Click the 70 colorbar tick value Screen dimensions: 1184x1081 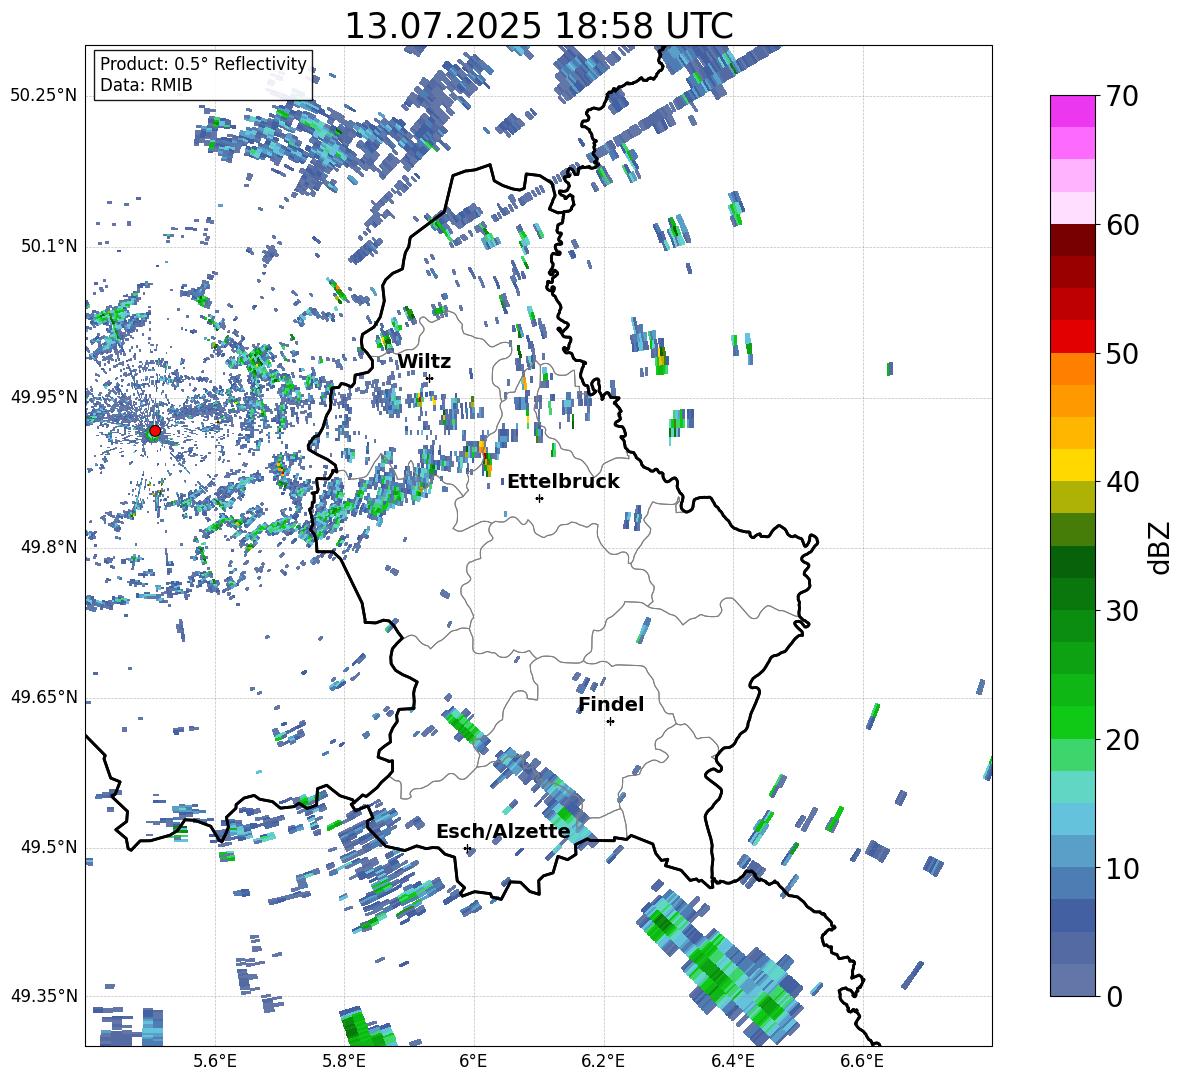(1122, 96)
